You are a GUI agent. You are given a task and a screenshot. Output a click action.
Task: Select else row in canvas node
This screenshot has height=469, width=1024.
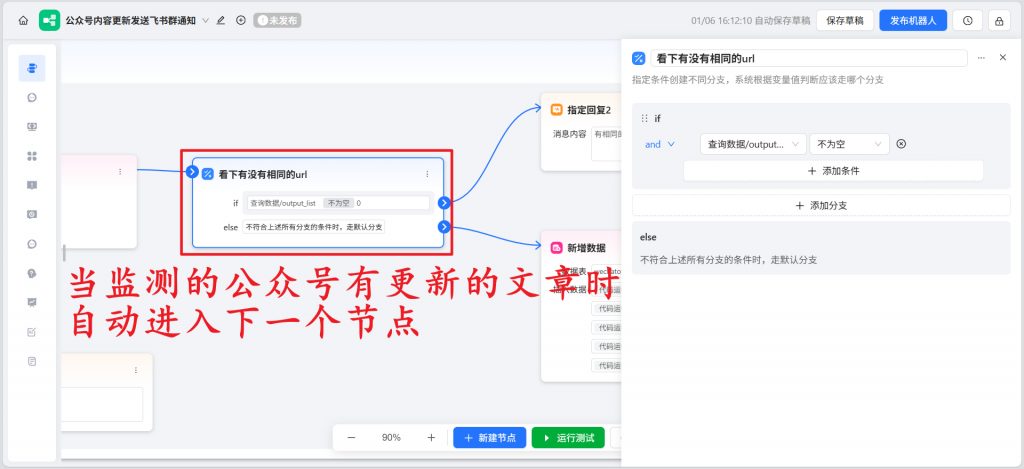pyautogui.click(x=314, y=227)
